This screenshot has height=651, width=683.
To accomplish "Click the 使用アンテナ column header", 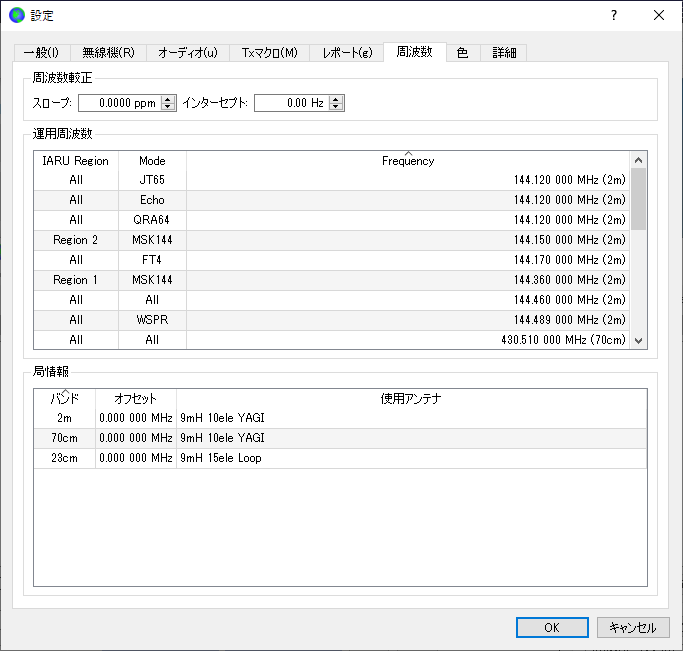I will pyautogui.click(x=411, y=398).
